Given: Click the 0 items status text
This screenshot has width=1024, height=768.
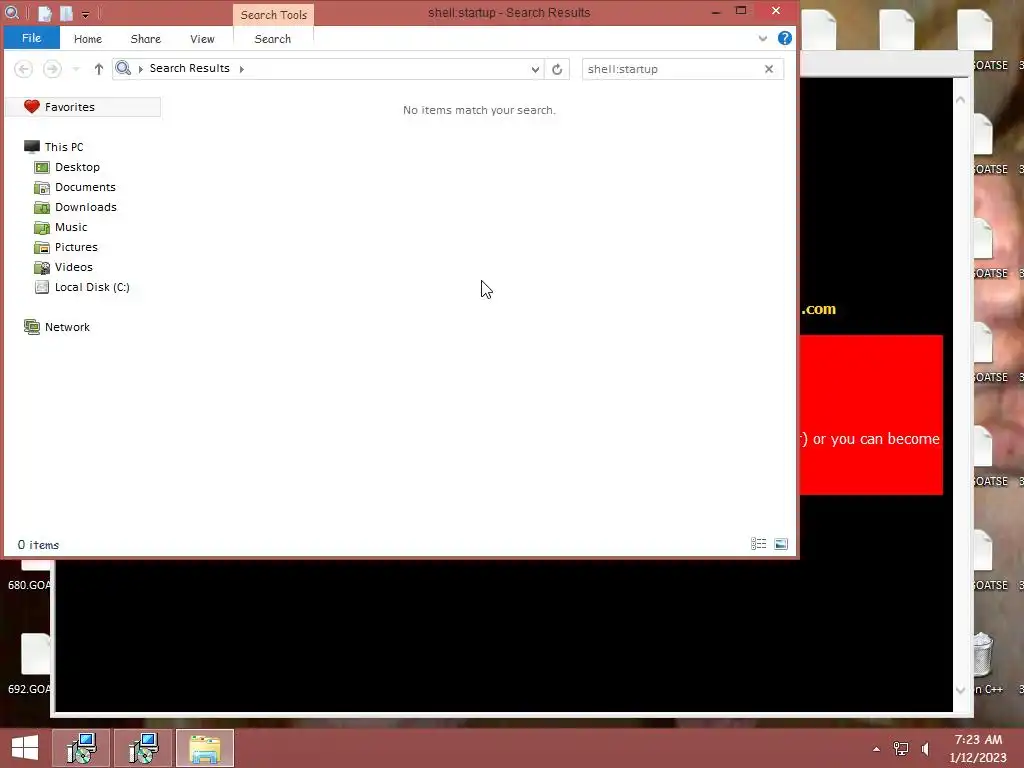Looking at the screenshot, I should (x=39, y=545).
